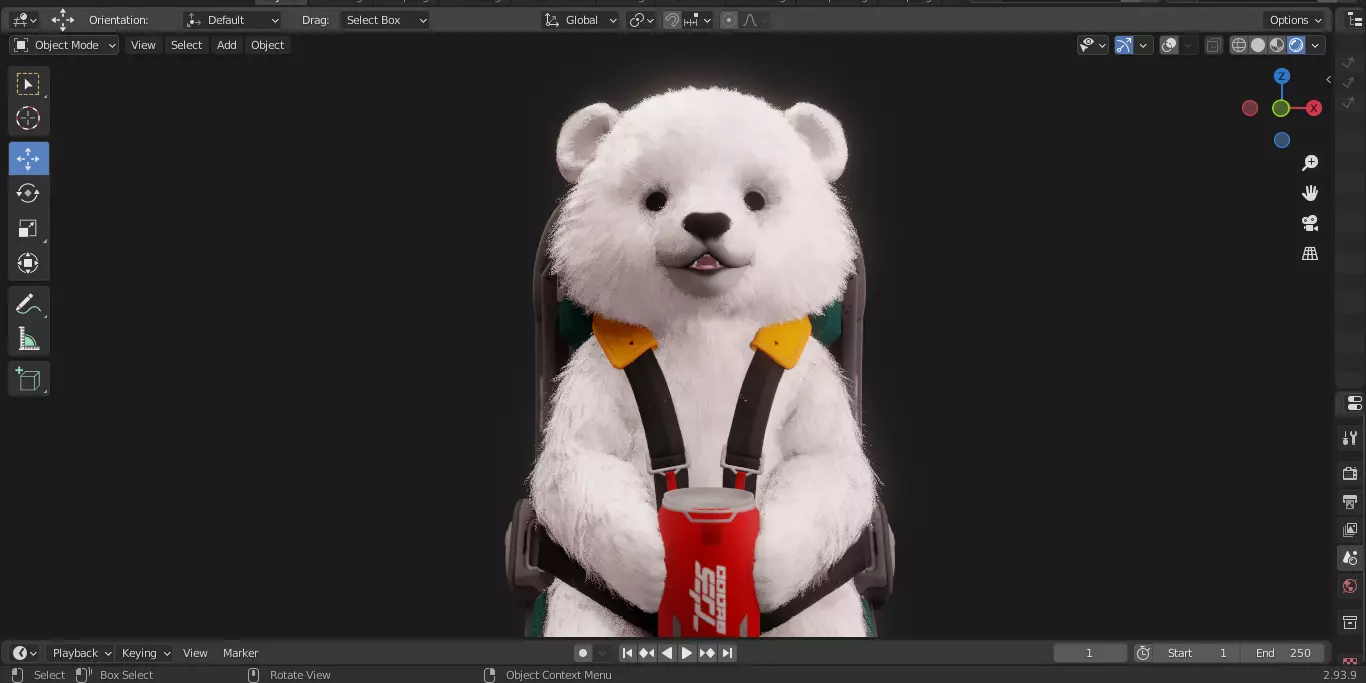The height and width of the screenshot is (683, 1366).
Task: Select the Transform tool
Action: click(28, 263)
